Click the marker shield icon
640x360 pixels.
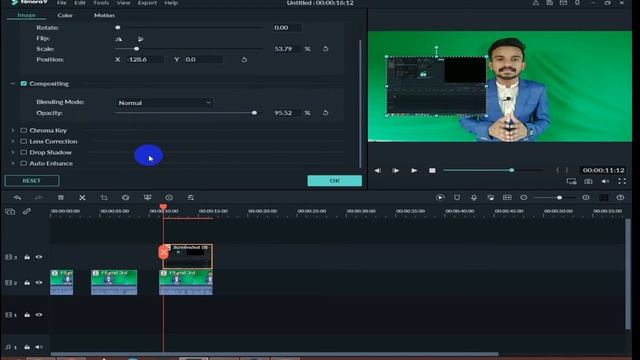click(457, 198)
